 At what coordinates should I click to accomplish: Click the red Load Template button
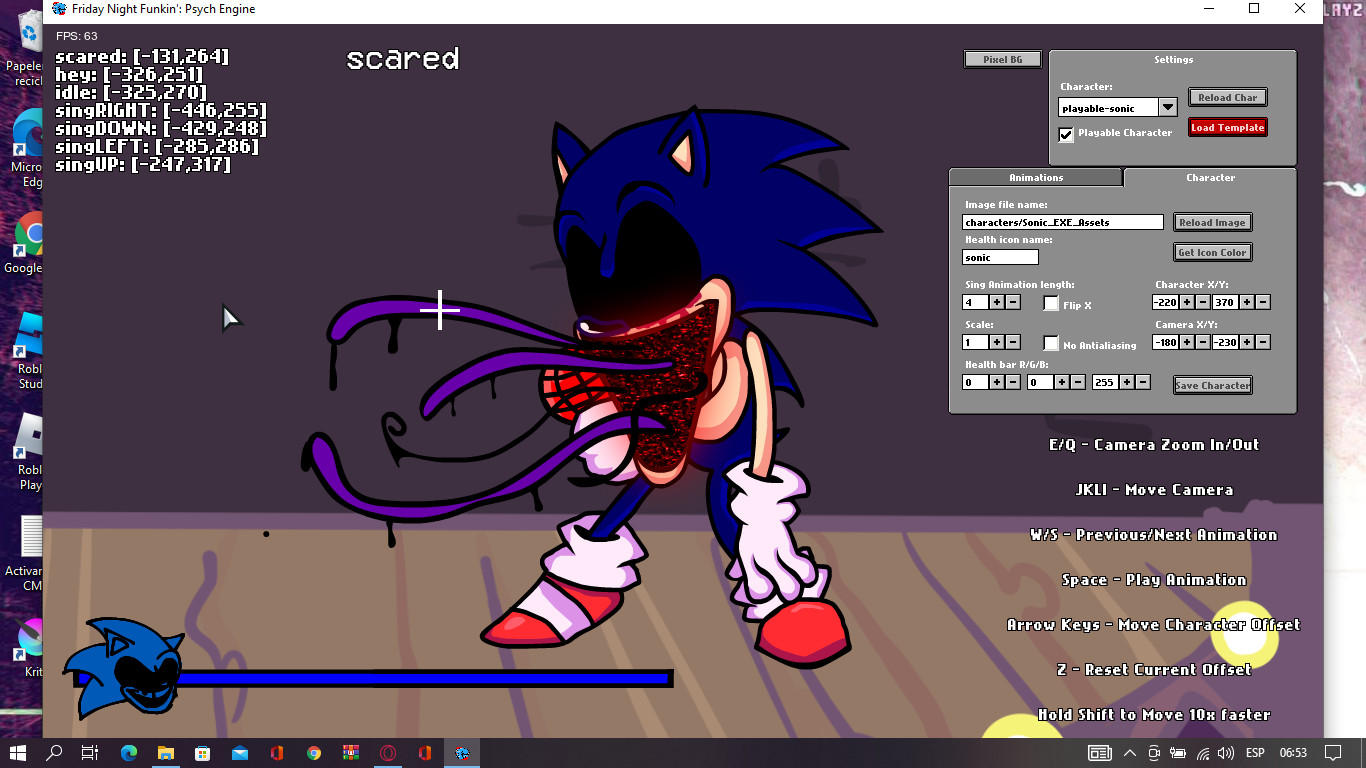(x=1228, y=127)
